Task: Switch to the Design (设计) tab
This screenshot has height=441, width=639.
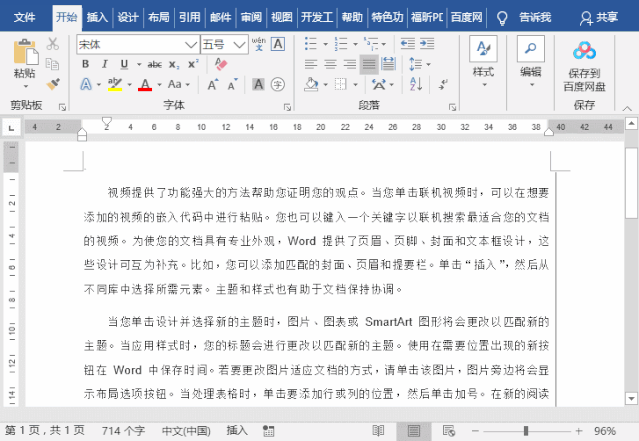Action: (x=128, y=17)
